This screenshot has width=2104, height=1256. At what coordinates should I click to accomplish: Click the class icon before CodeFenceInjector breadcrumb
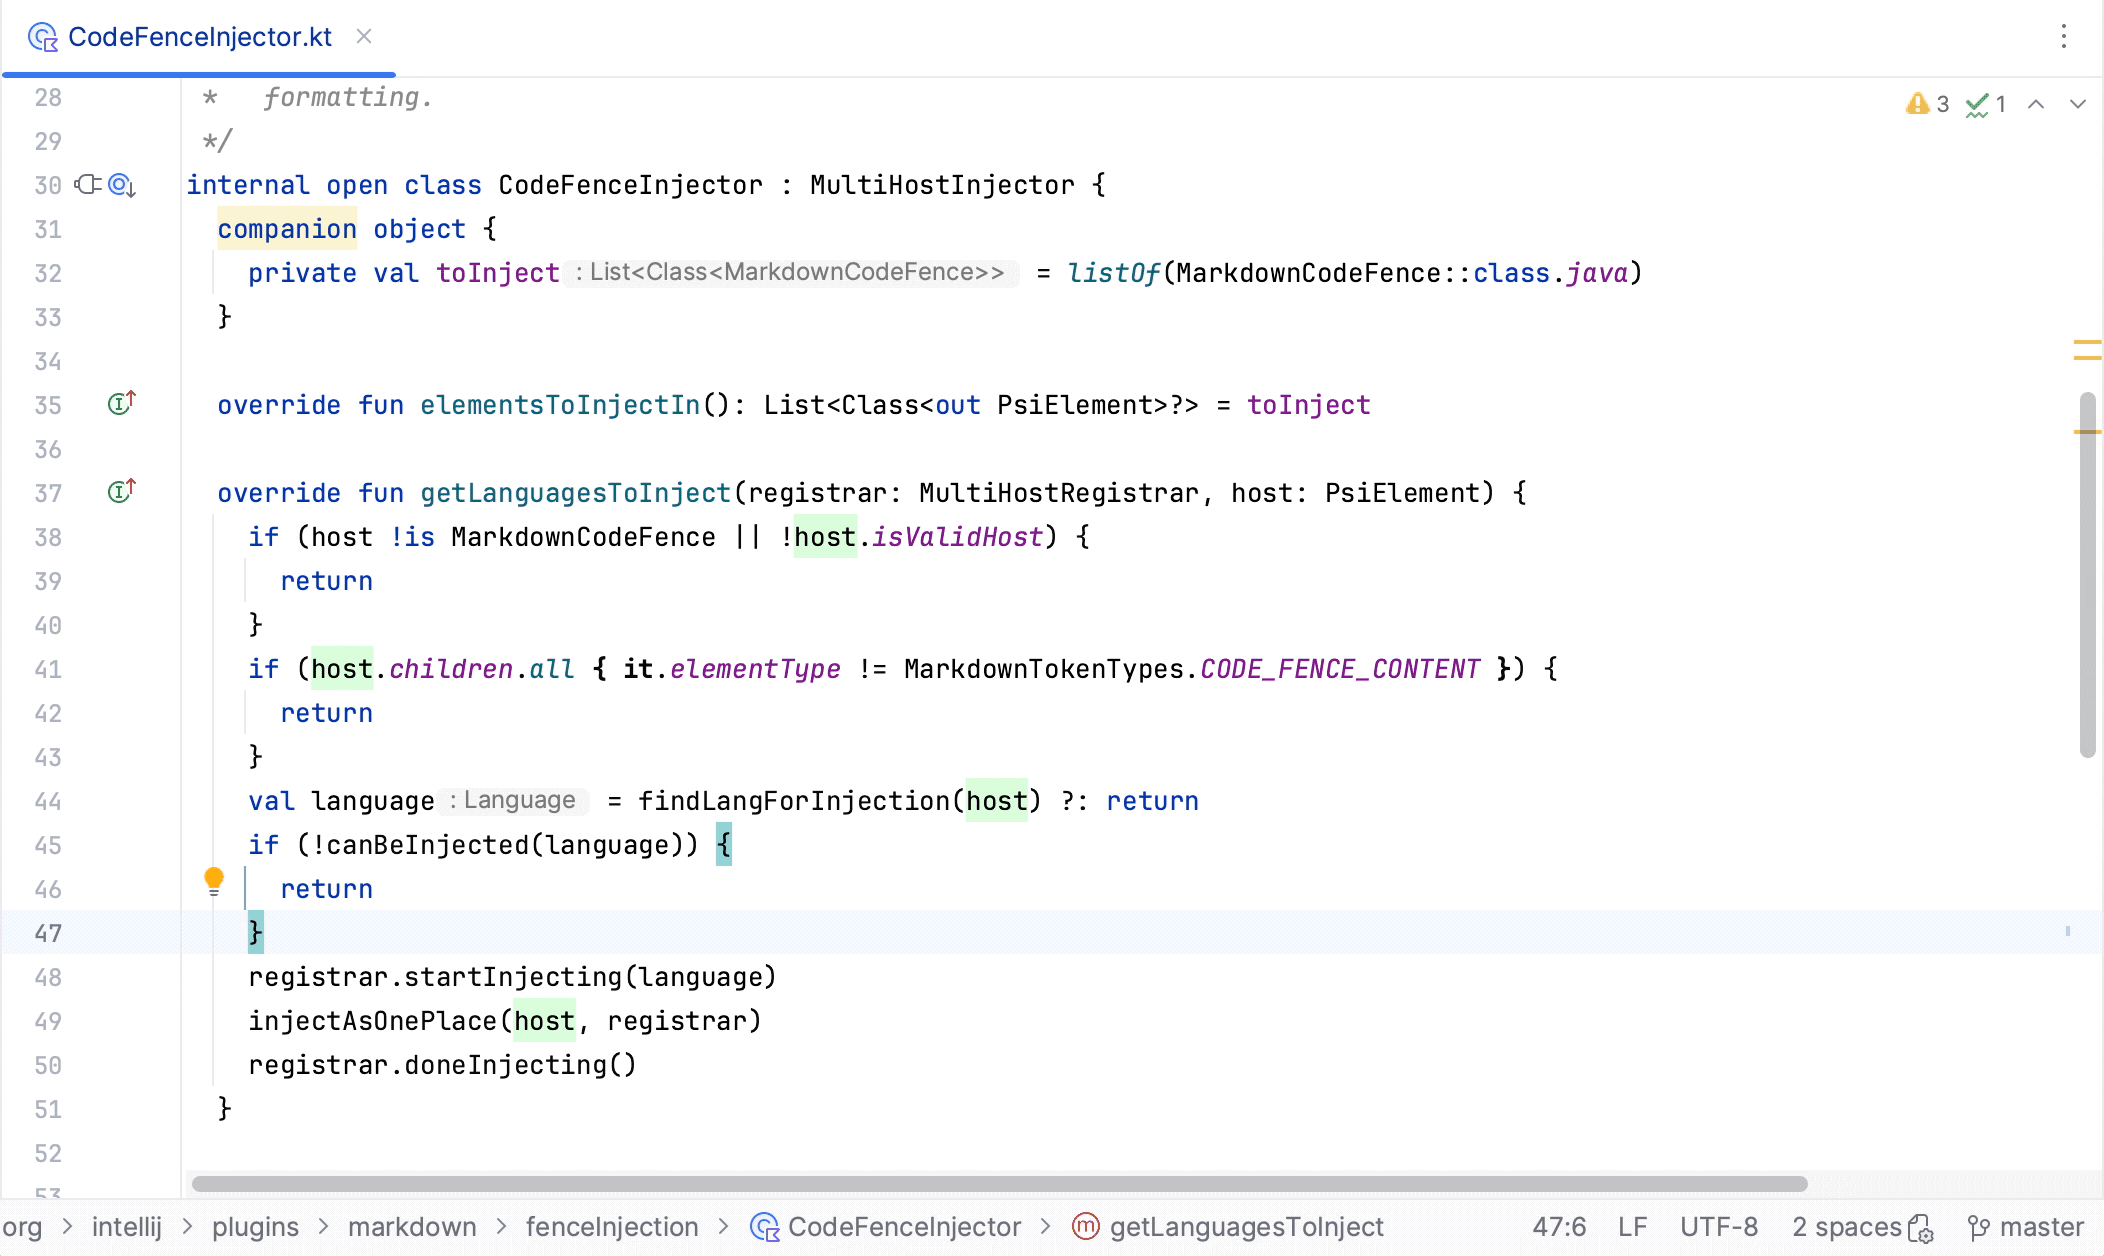(764, 1227)
